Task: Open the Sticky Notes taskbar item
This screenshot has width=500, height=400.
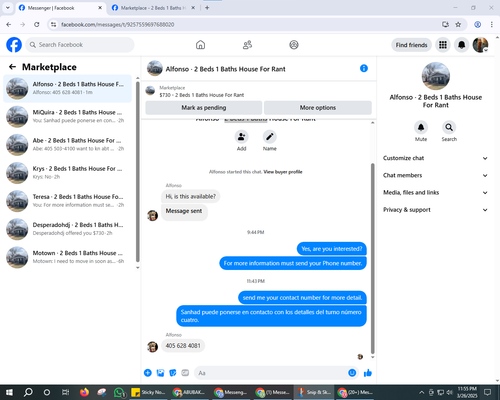Action: pos(148,392)
